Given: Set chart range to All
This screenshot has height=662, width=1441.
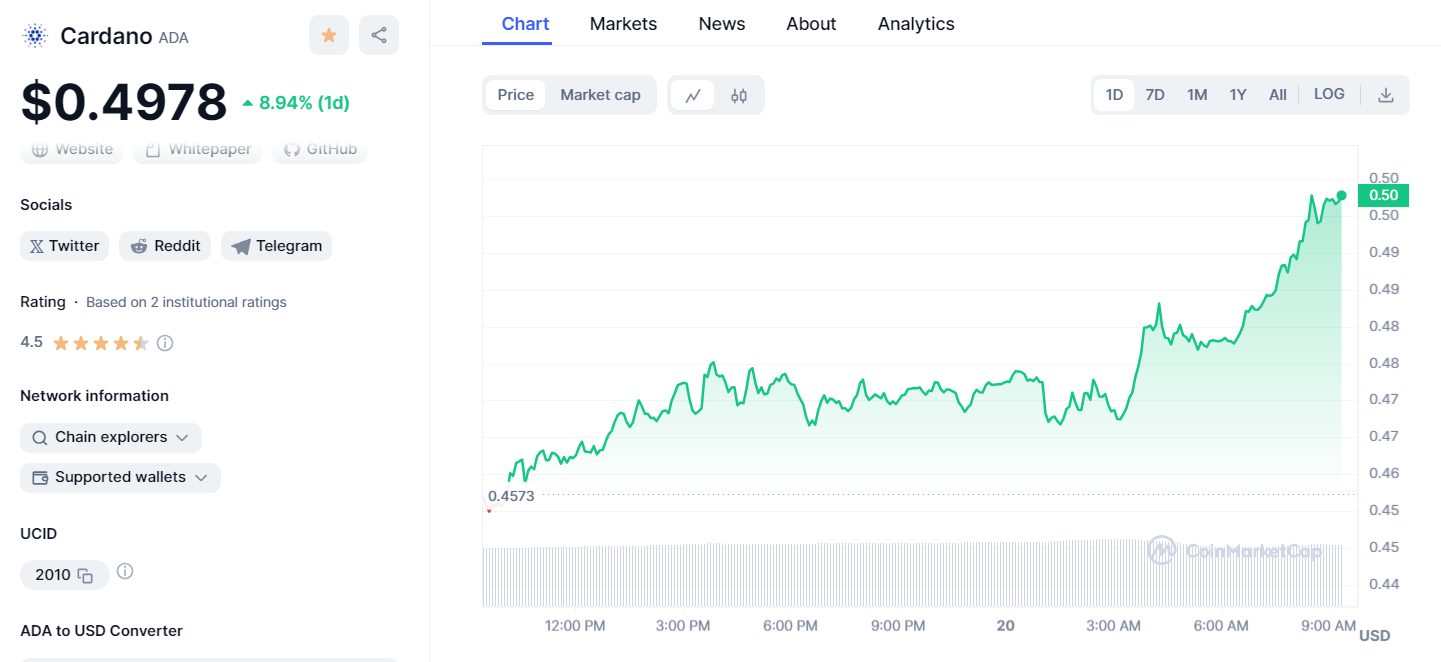Looking at the screenshot, I should [1278, 95].
